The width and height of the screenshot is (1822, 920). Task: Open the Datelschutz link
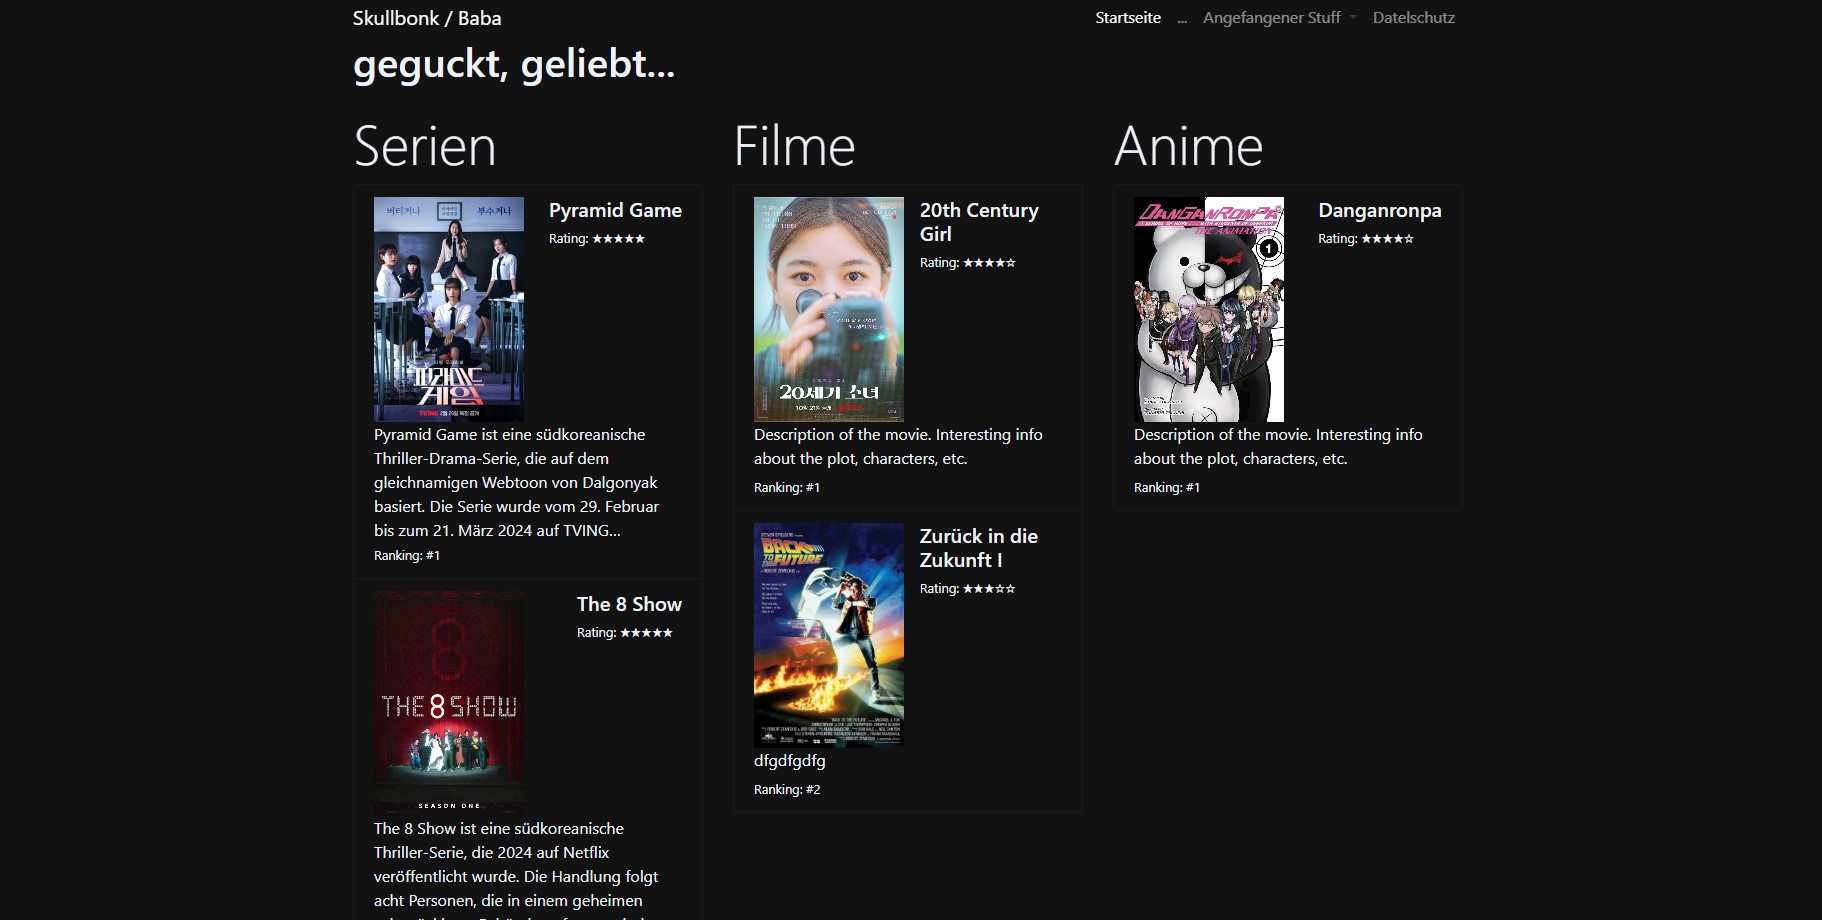click(1413, 18)
